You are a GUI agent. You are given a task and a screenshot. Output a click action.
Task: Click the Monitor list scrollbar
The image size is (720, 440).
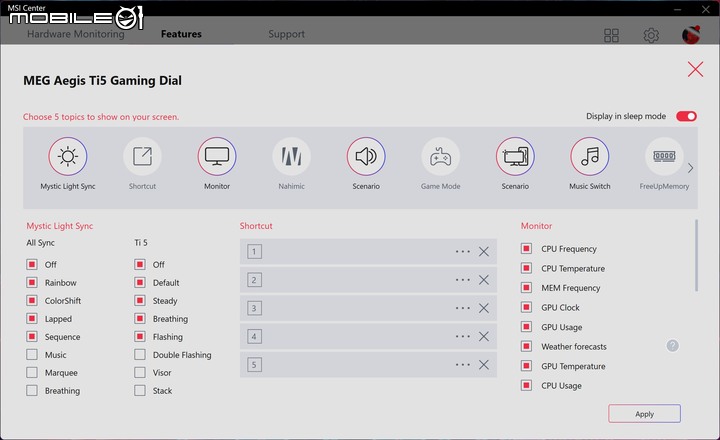coord(697,255)
